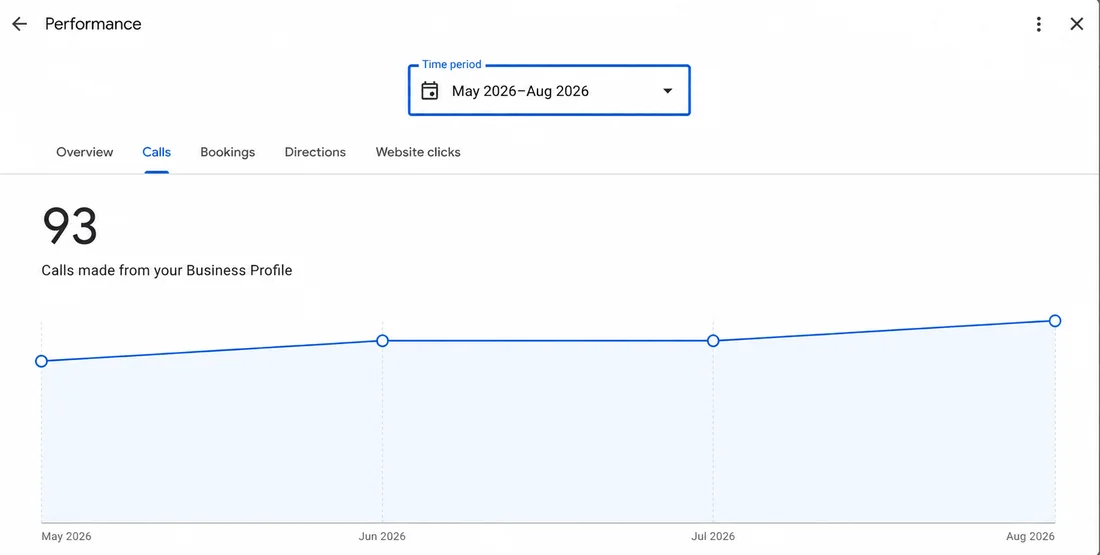The image size is (1100, 555).
Task: Open the three-dot more options menu
Action: (1038, 24)
